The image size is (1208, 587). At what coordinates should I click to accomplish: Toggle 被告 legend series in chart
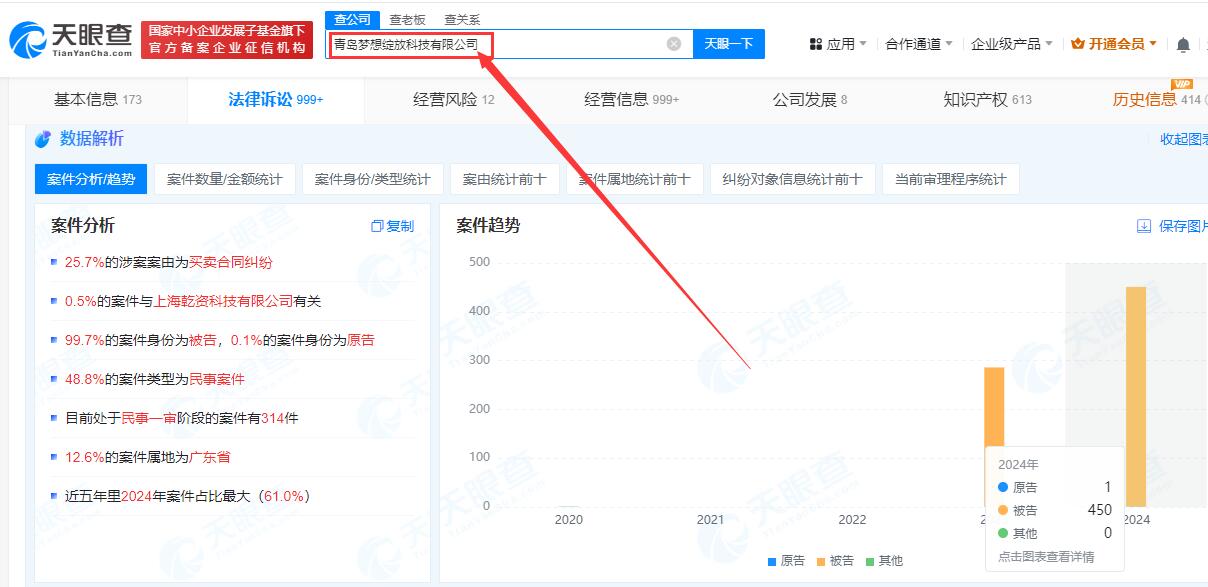click(835, 561)
